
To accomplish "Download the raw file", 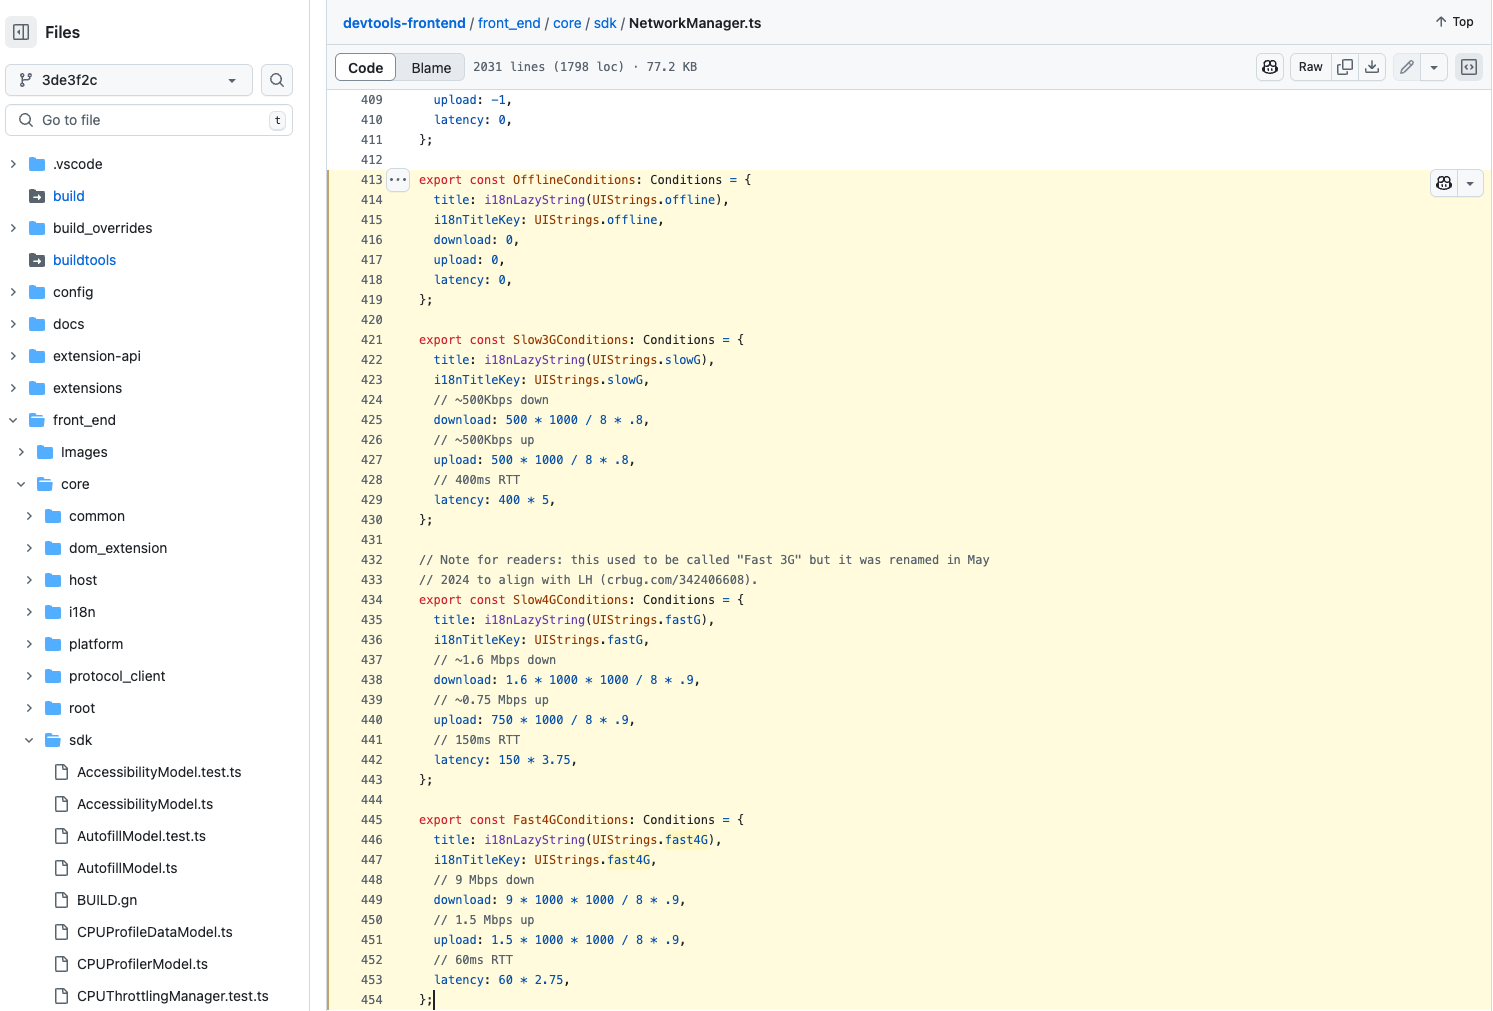I will pos(1372,67).
